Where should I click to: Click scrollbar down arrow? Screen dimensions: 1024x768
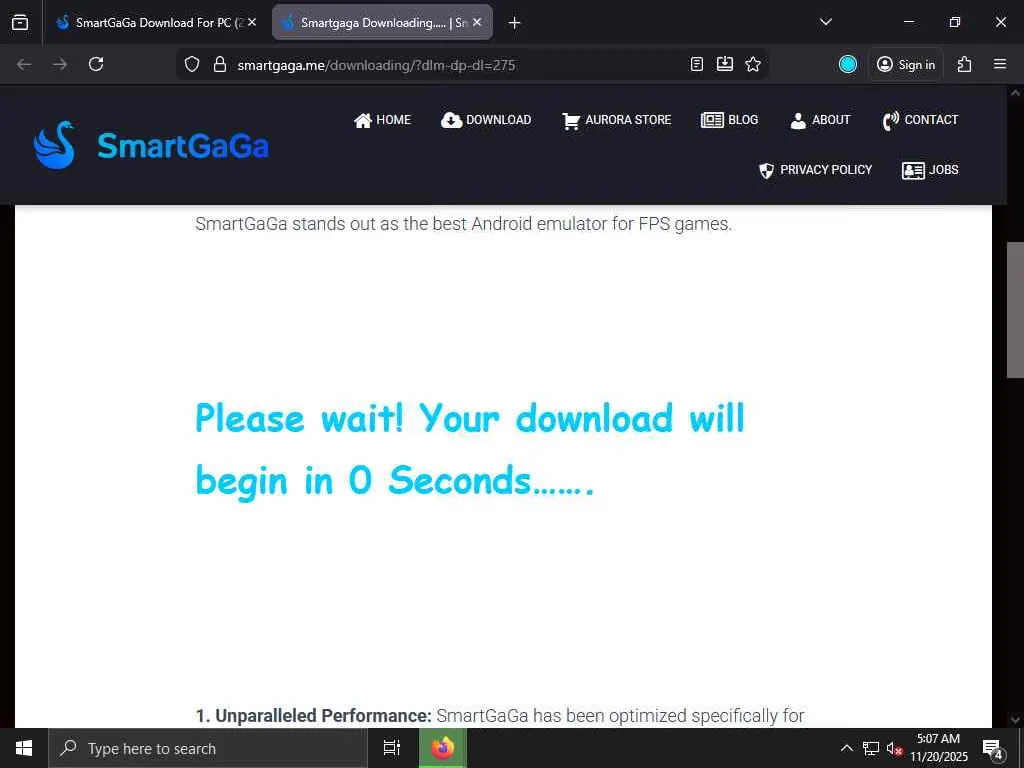[x=1015, y=720]
